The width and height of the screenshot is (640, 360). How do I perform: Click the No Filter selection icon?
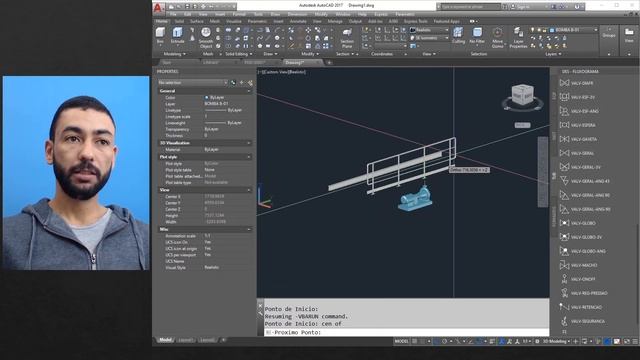click(x=477, y=36)
